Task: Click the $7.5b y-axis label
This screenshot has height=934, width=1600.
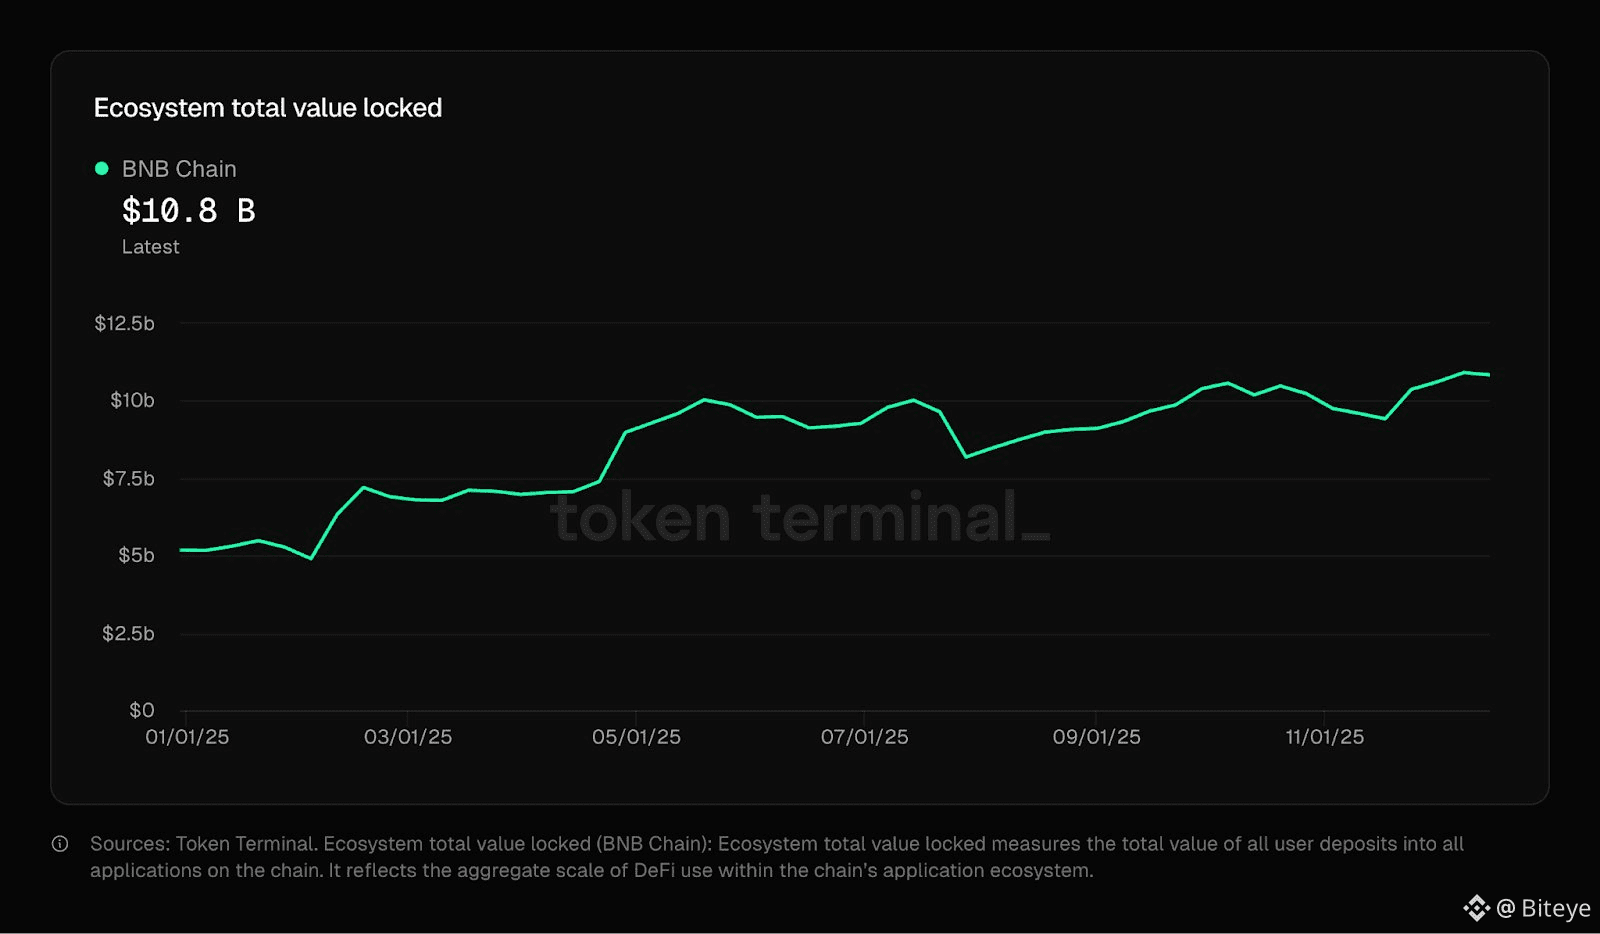Action: click(x=129, y=478)
